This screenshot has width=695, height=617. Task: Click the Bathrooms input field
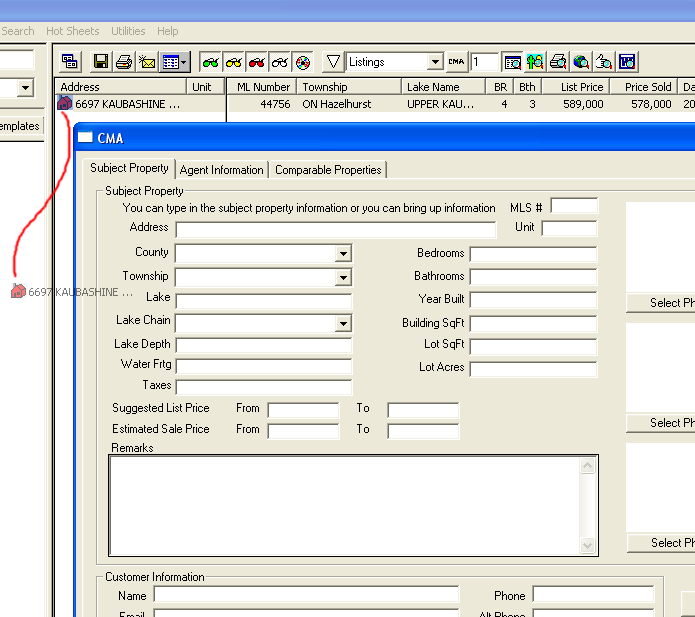(x=533, y=277)
